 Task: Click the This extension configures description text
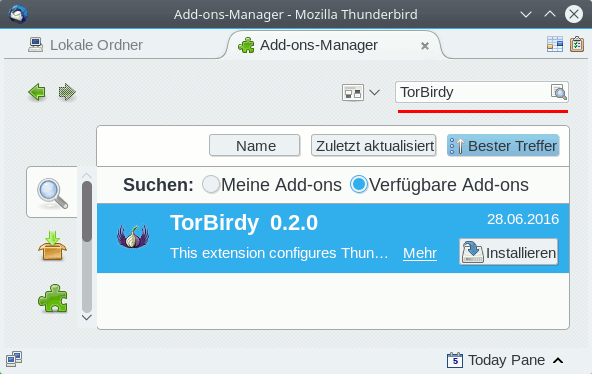[x=279, y=253]
